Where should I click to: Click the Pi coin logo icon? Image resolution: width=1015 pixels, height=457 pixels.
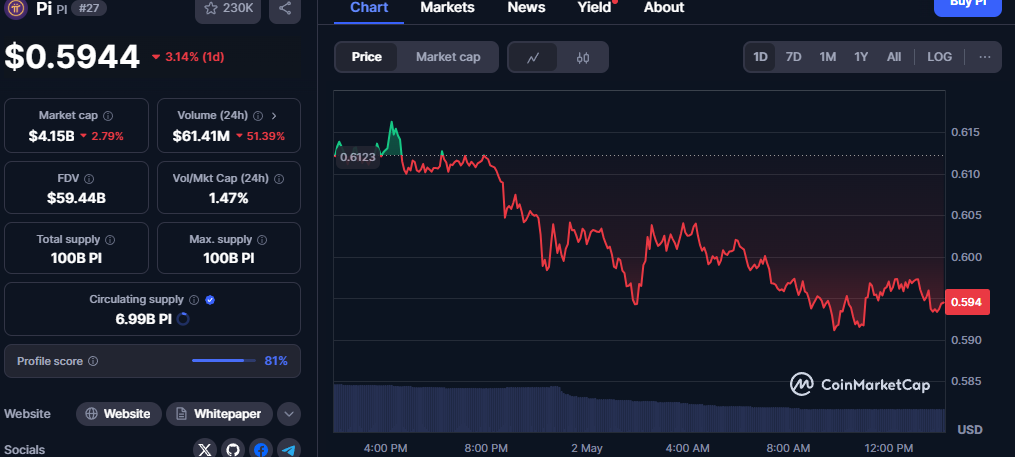click(16, 8)
